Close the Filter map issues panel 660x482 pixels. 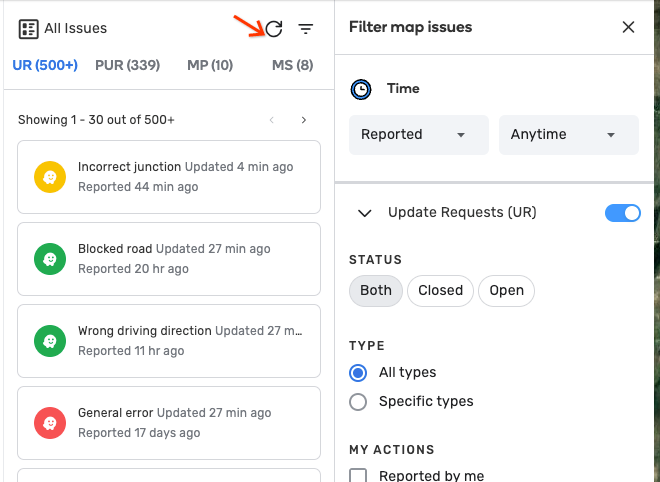point(628,27)
